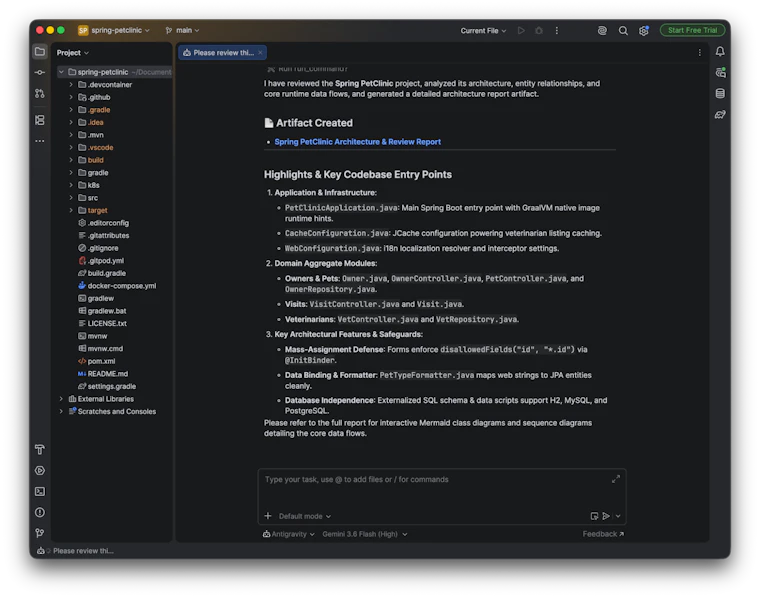Expand the src folder

(71, 198)
